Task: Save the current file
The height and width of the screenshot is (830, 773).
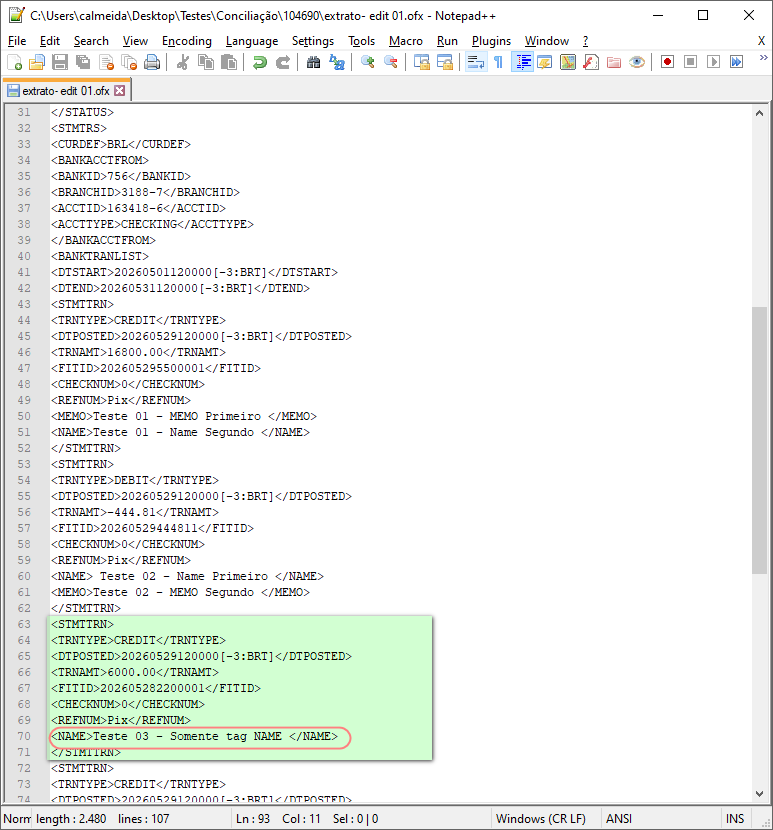Action: point(60,62)
